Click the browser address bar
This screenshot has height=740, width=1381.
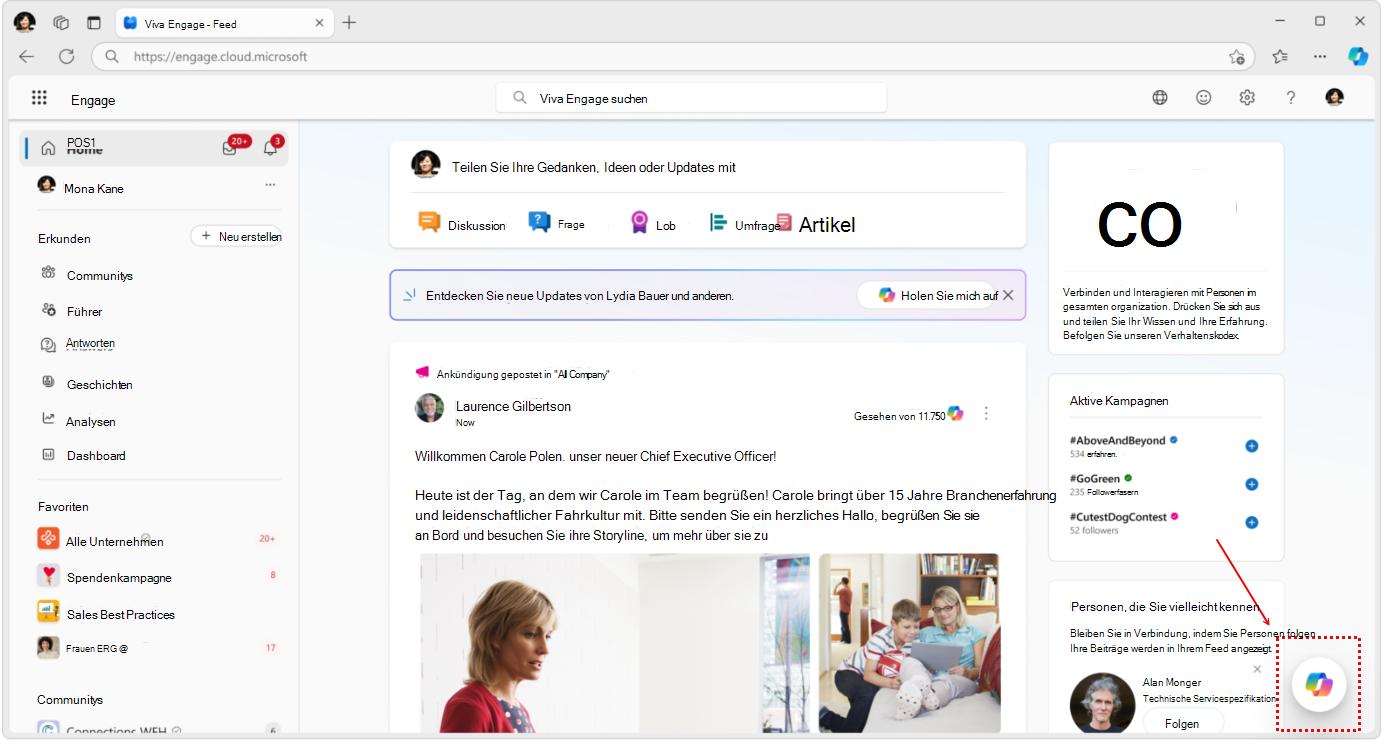click(675, 57)
